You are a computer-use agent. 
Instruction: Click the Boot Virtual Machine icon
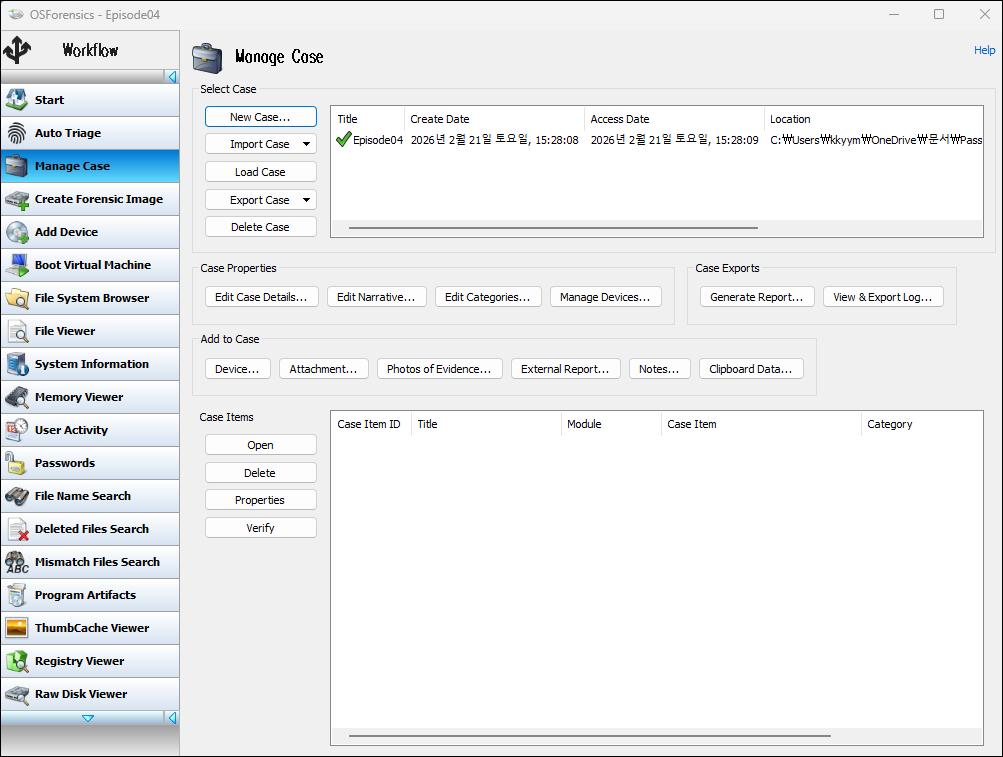(17, 265)
